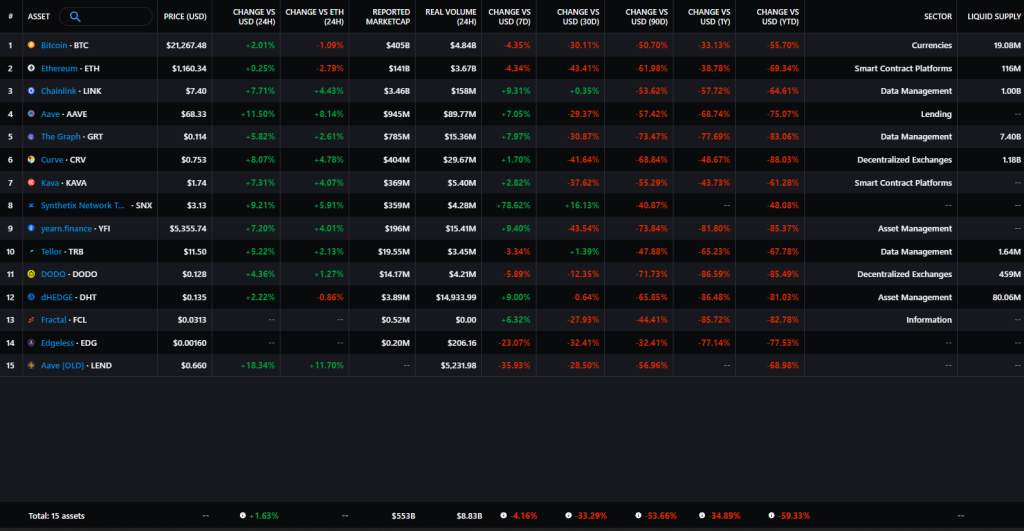Click info icon beside total +1.63%
The height and width of the screenshot is (531, 1024).
point(243,515)
